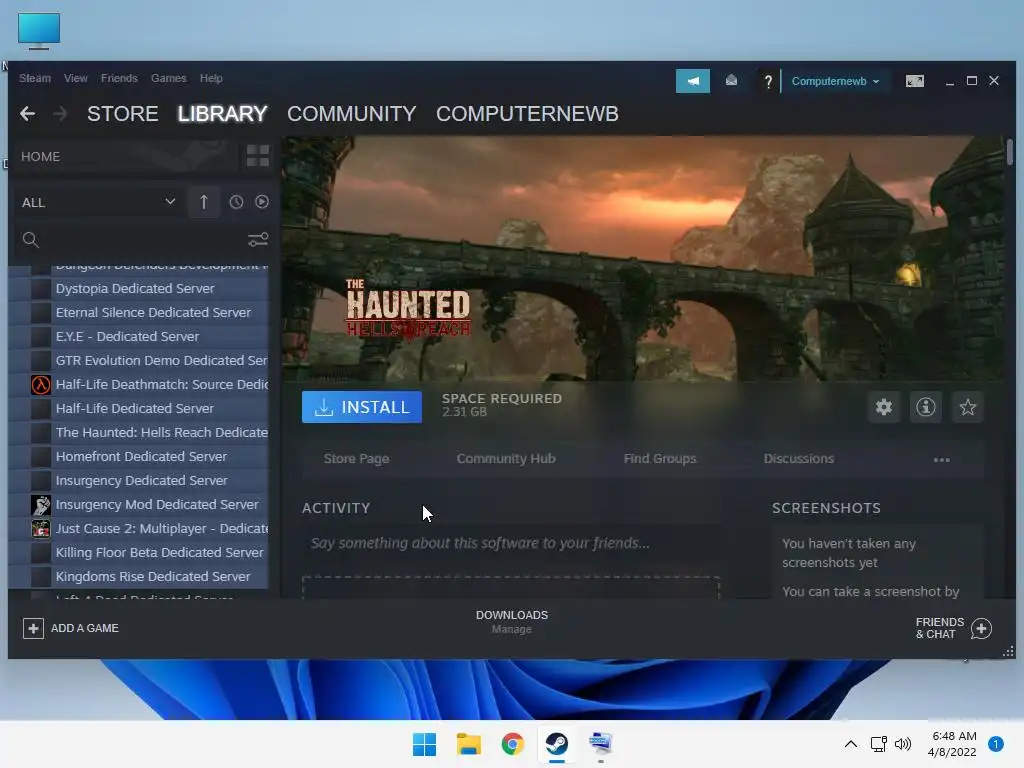1024x768 pixels.
Task: Add game to favorites star icon
Action: tap(967, 407)
